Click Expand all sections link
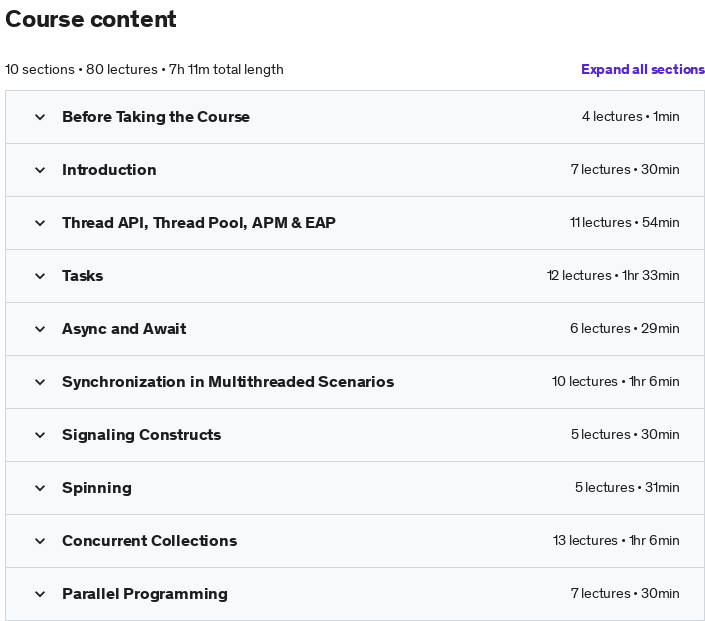This screenshot has height=621, width=705. [642, 69]
